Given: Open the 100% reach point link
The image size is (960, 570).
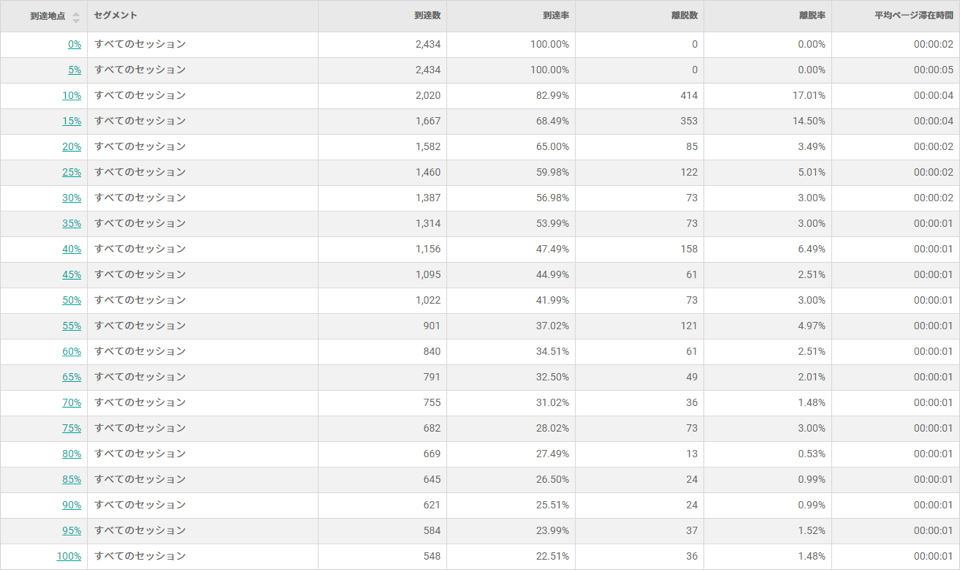Looking at the screenshot, I should (x=69, y=556).
